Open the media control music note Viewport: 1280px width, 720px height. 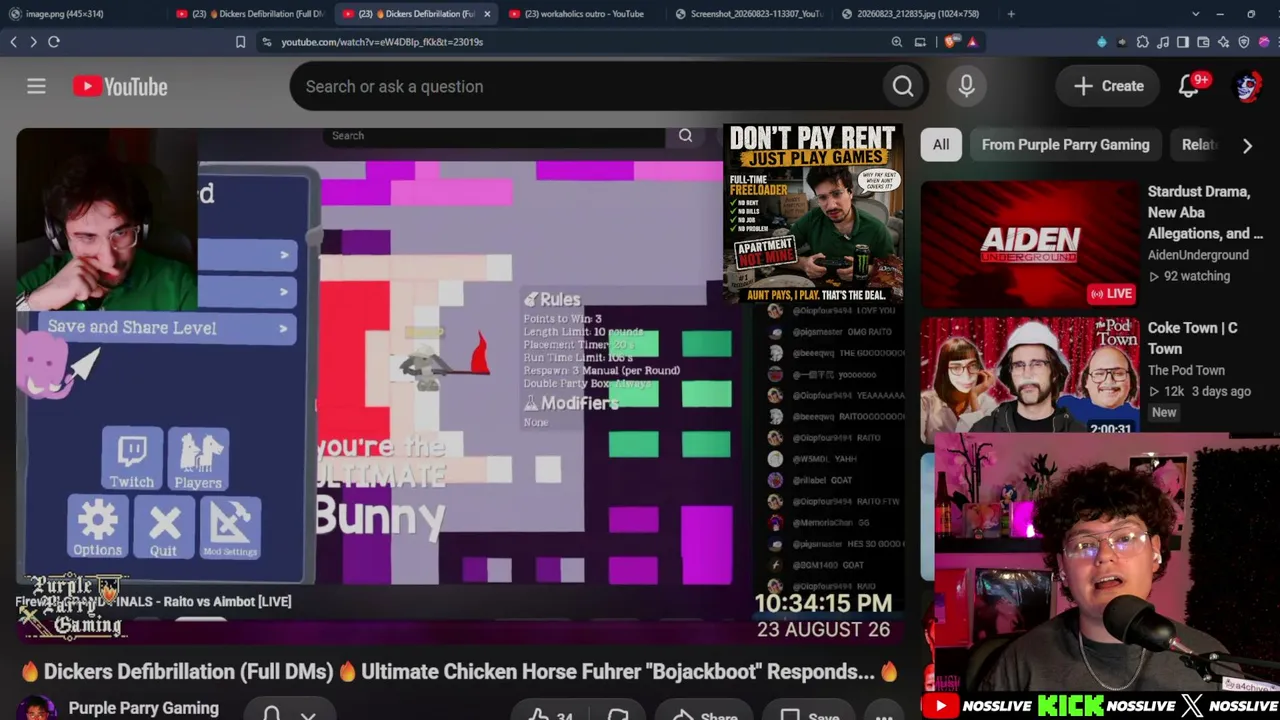coord(1163,42)
